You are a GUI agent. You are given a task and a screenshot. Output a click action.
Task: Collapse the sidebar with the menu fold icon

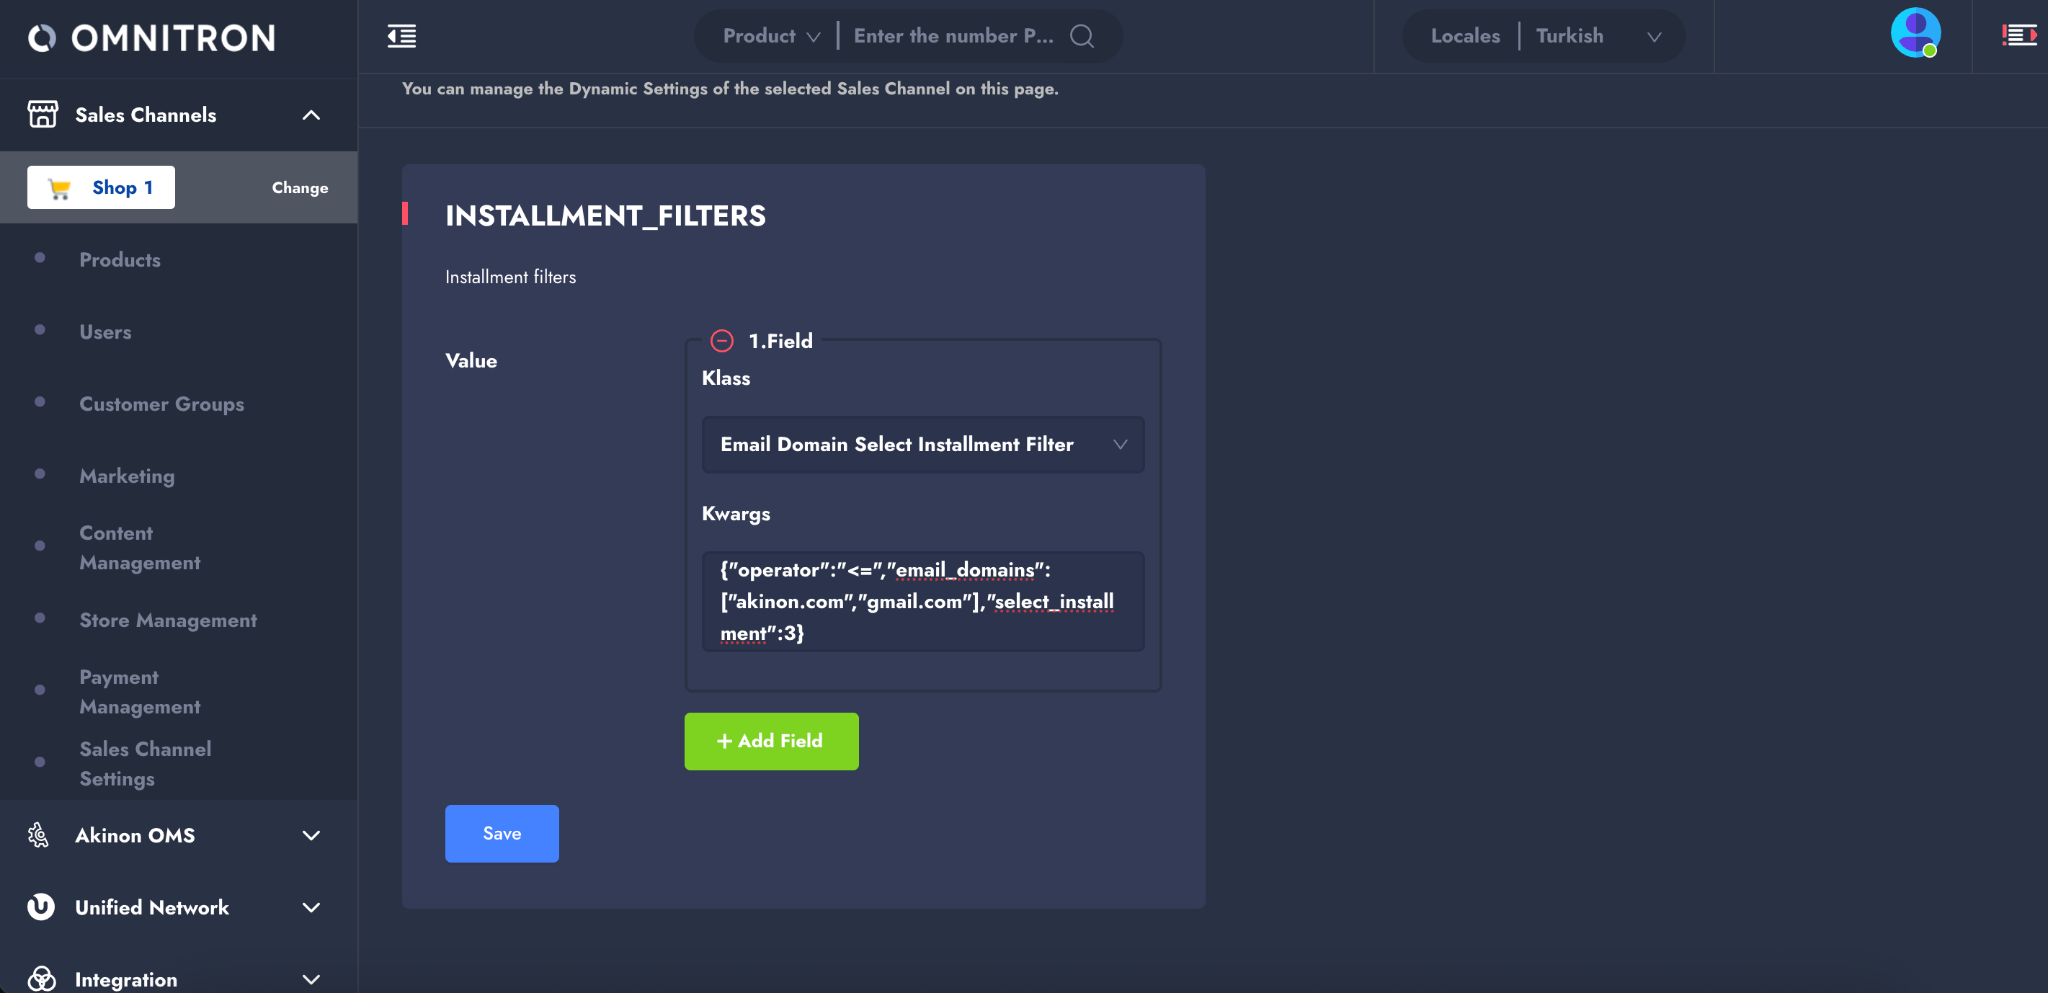[x=402, y=37]
